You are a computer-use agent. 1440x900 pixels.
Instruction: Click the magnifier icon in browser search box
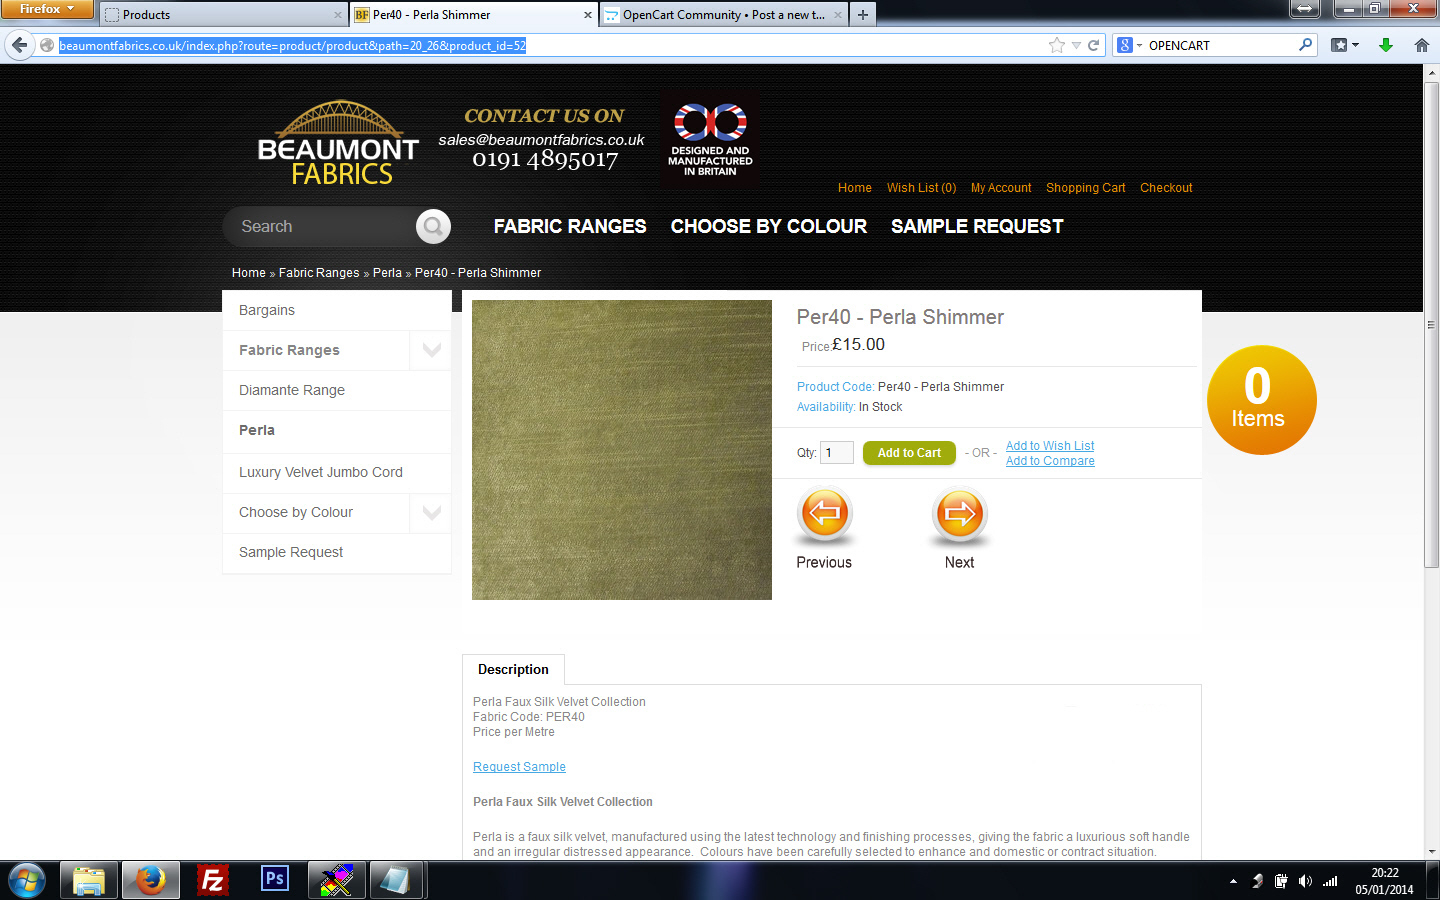tap(1305, 45)
